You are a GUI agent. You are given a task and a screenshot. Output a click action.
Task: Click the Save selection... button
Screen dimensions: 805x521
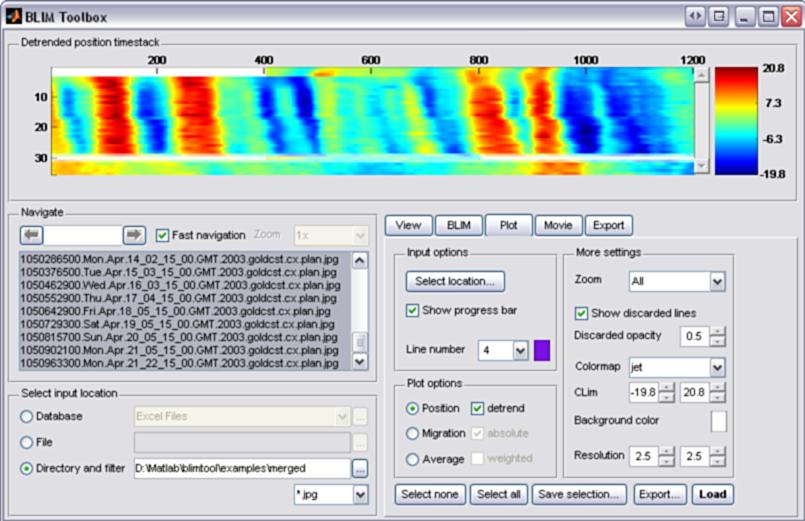579,494
